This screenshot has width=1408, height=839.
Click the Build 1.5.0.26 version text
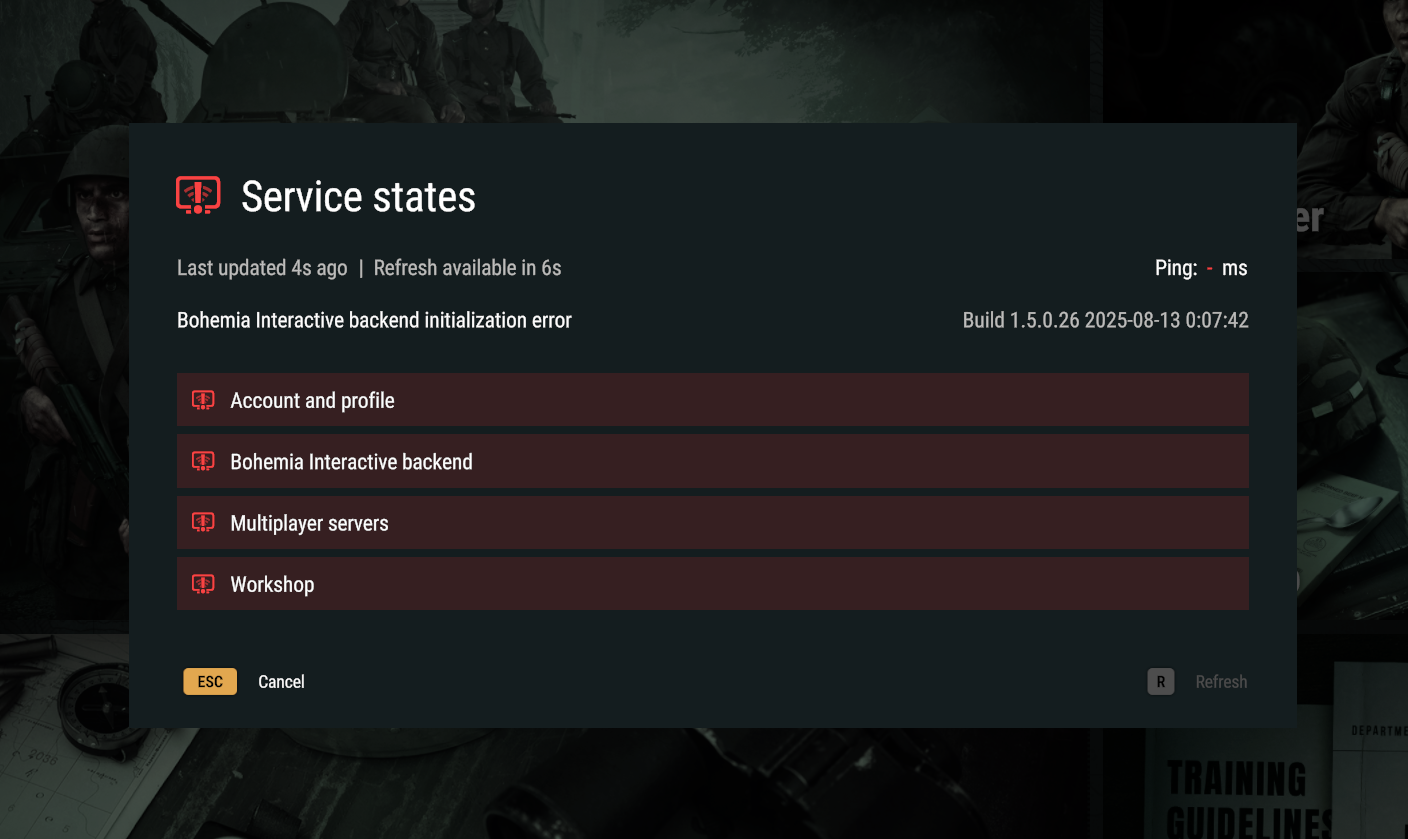click(1105, 321)
